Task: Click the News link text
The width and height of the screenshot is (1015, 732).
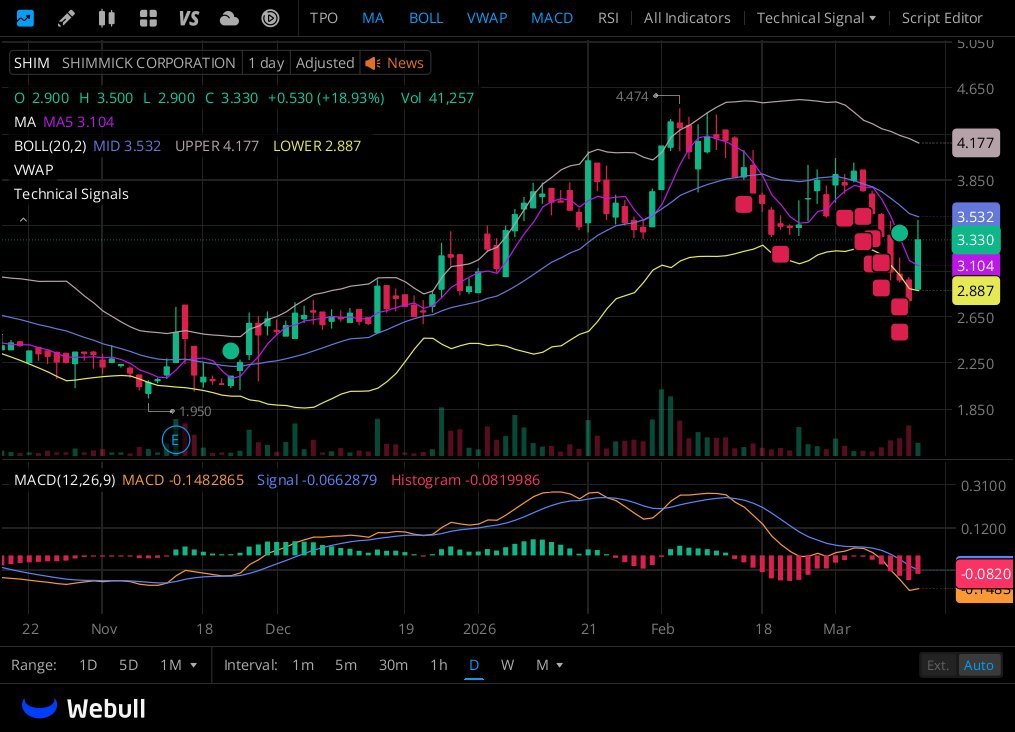Action: (405, 63)
